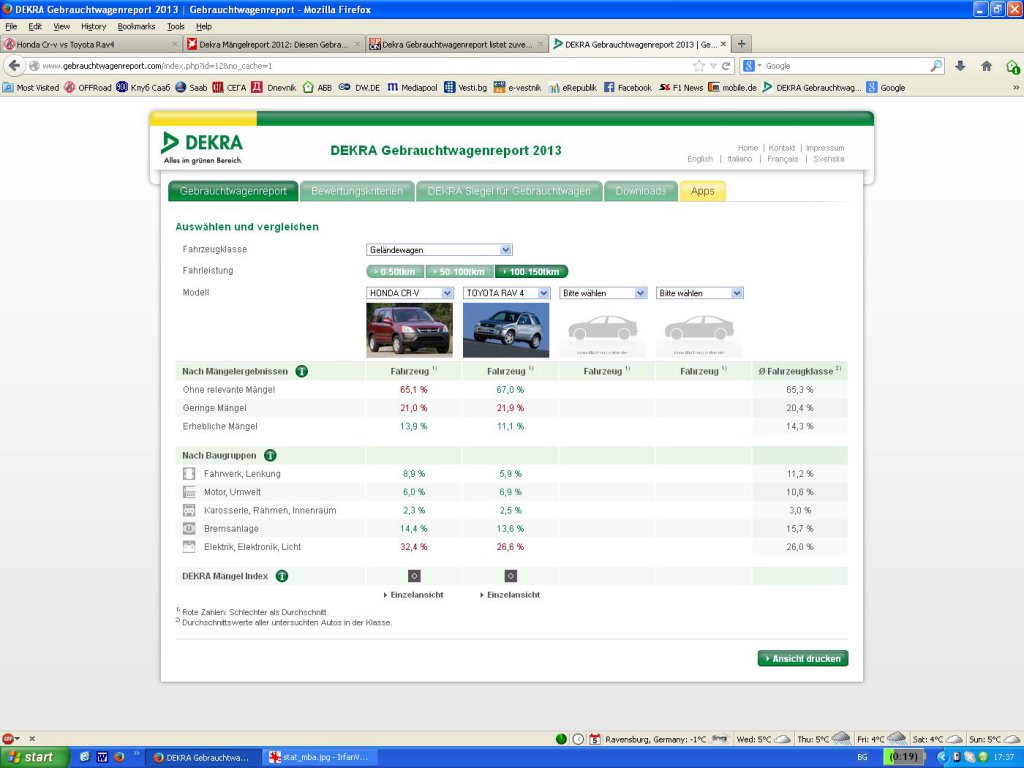Select the 100-150tkm mileage option
Viewport: 1024px width, 768px height.
pyautogui.click(x=531, y=271)
